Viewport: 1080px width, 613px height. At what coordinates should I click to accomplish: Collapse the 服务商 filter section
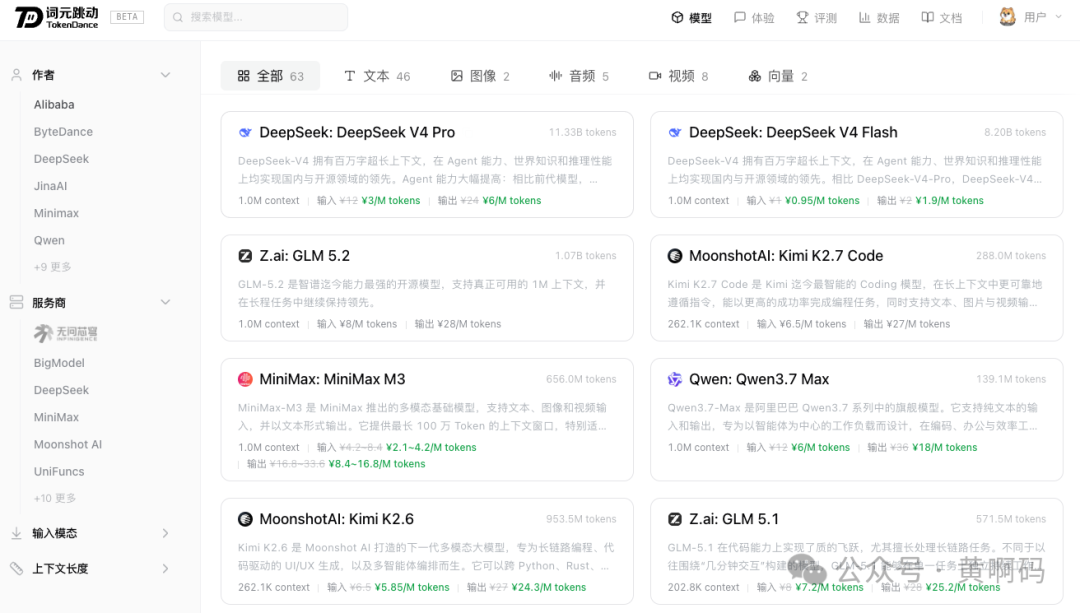pyautogui.click(x=165, y=302)
